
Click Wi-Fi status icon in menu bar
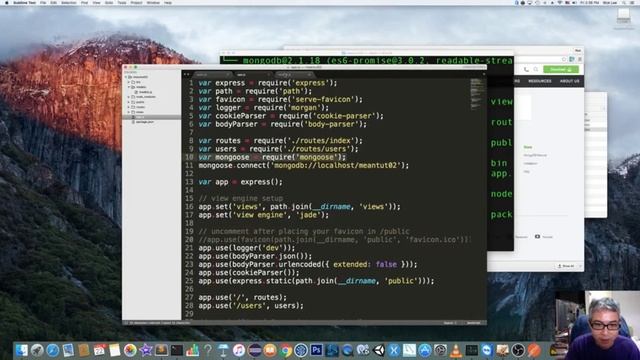[560, 2]
